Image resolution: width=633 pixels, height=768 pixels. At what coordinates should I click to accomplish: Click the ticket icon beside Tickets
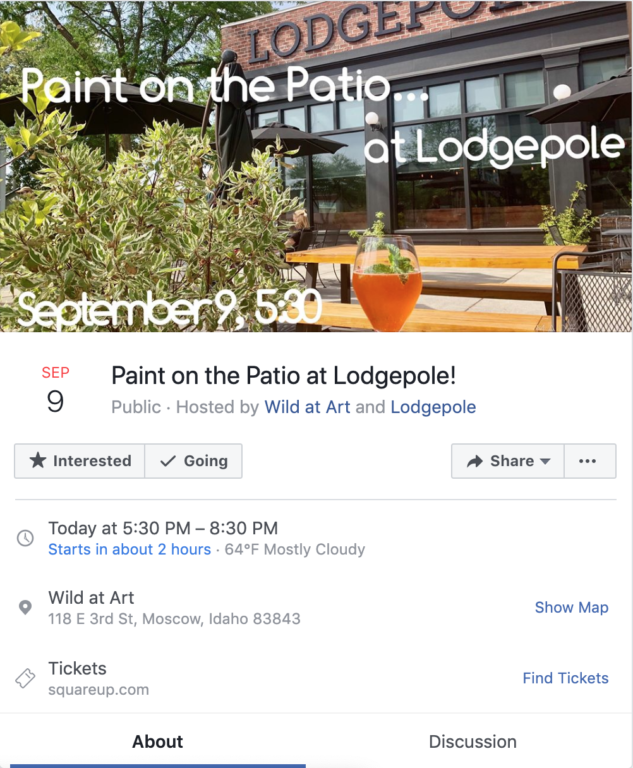click(26, 678)
